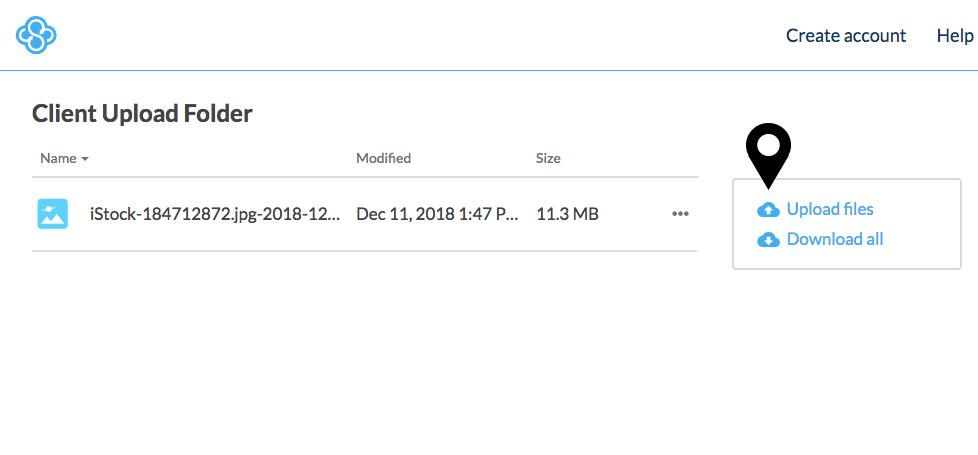Open the iStock-184712872.jpg file name
The image size is (978, 455).
(x=214, y=213)
